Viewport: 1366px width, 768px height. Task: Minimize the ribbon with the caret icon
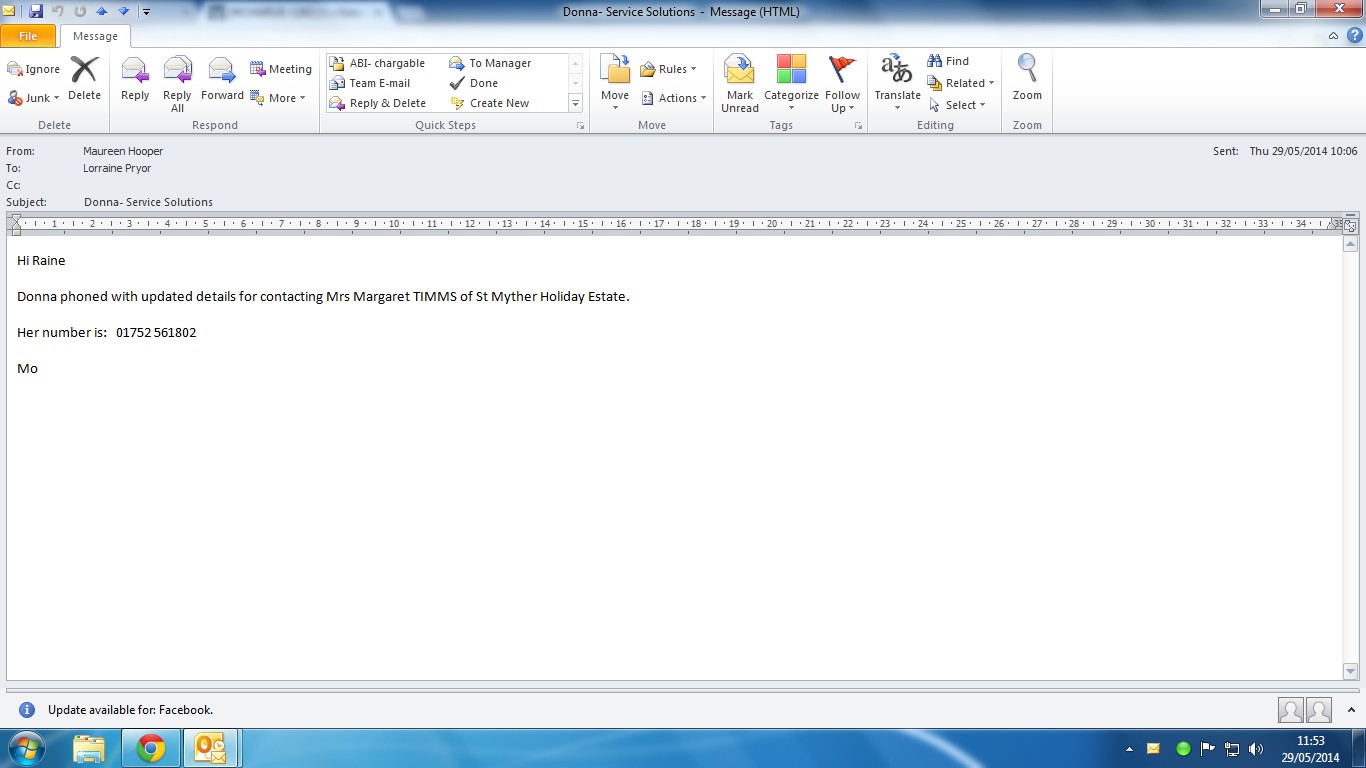[x=1333, y=36]
